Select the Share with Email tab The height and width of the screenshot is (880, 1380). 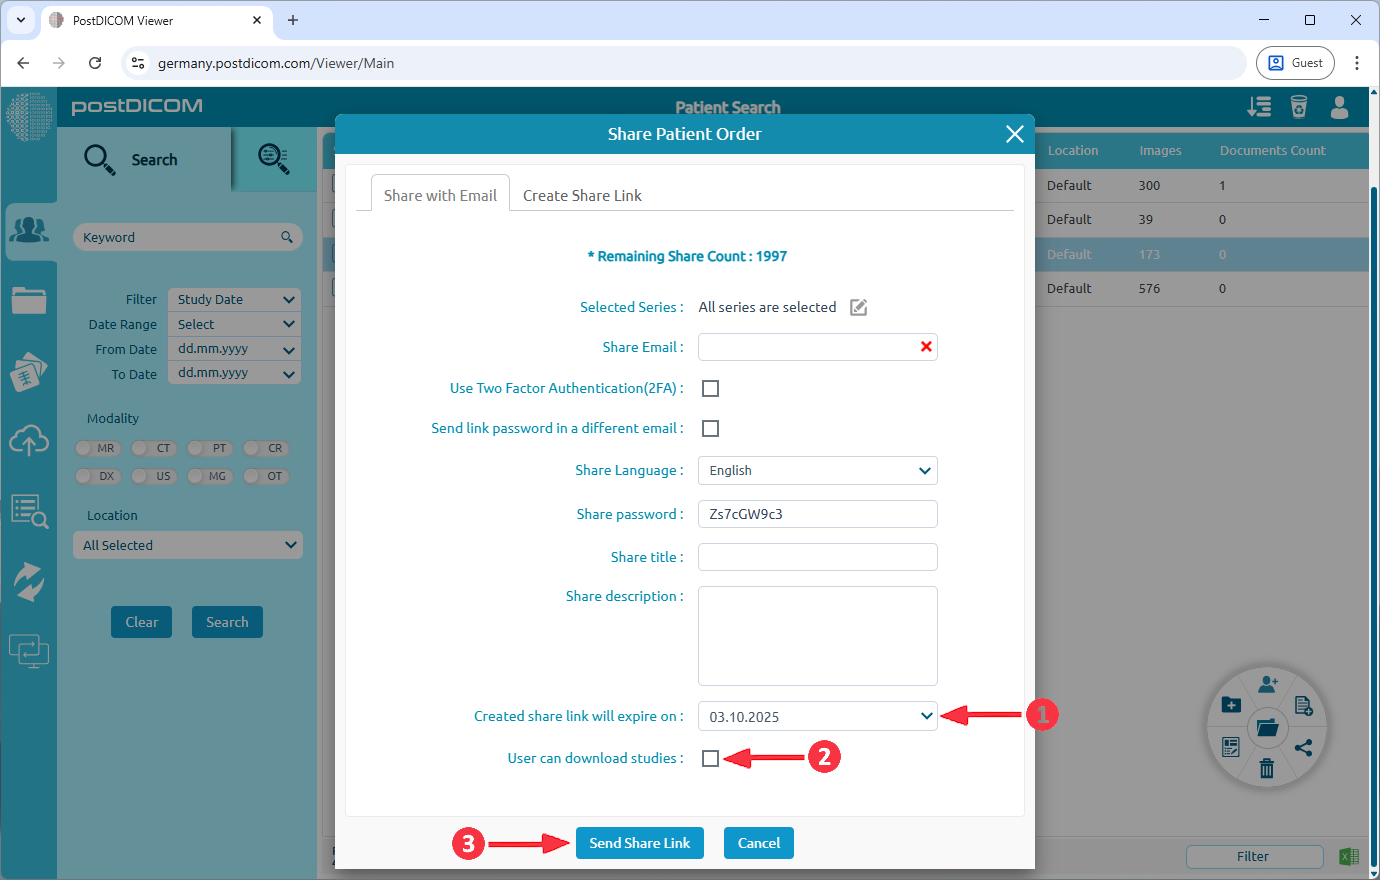[440, 195]
